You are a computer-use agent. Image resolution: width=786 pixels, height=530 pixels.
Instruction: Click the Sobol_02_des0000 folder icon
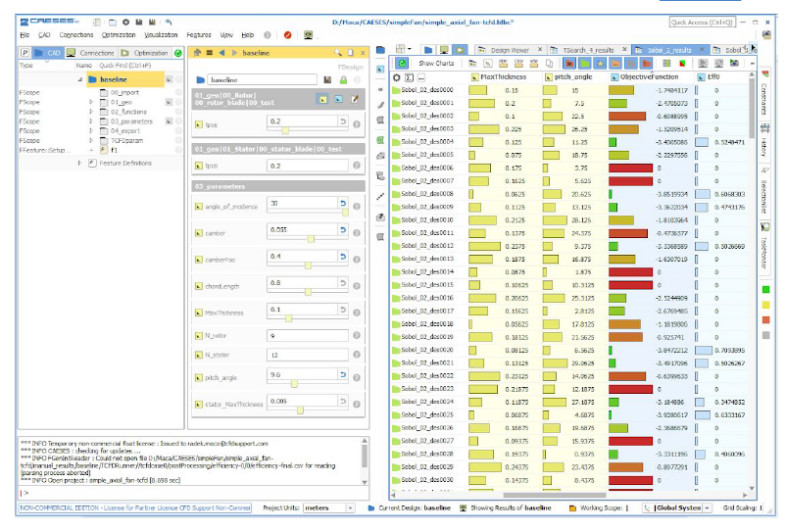point(396,90)
